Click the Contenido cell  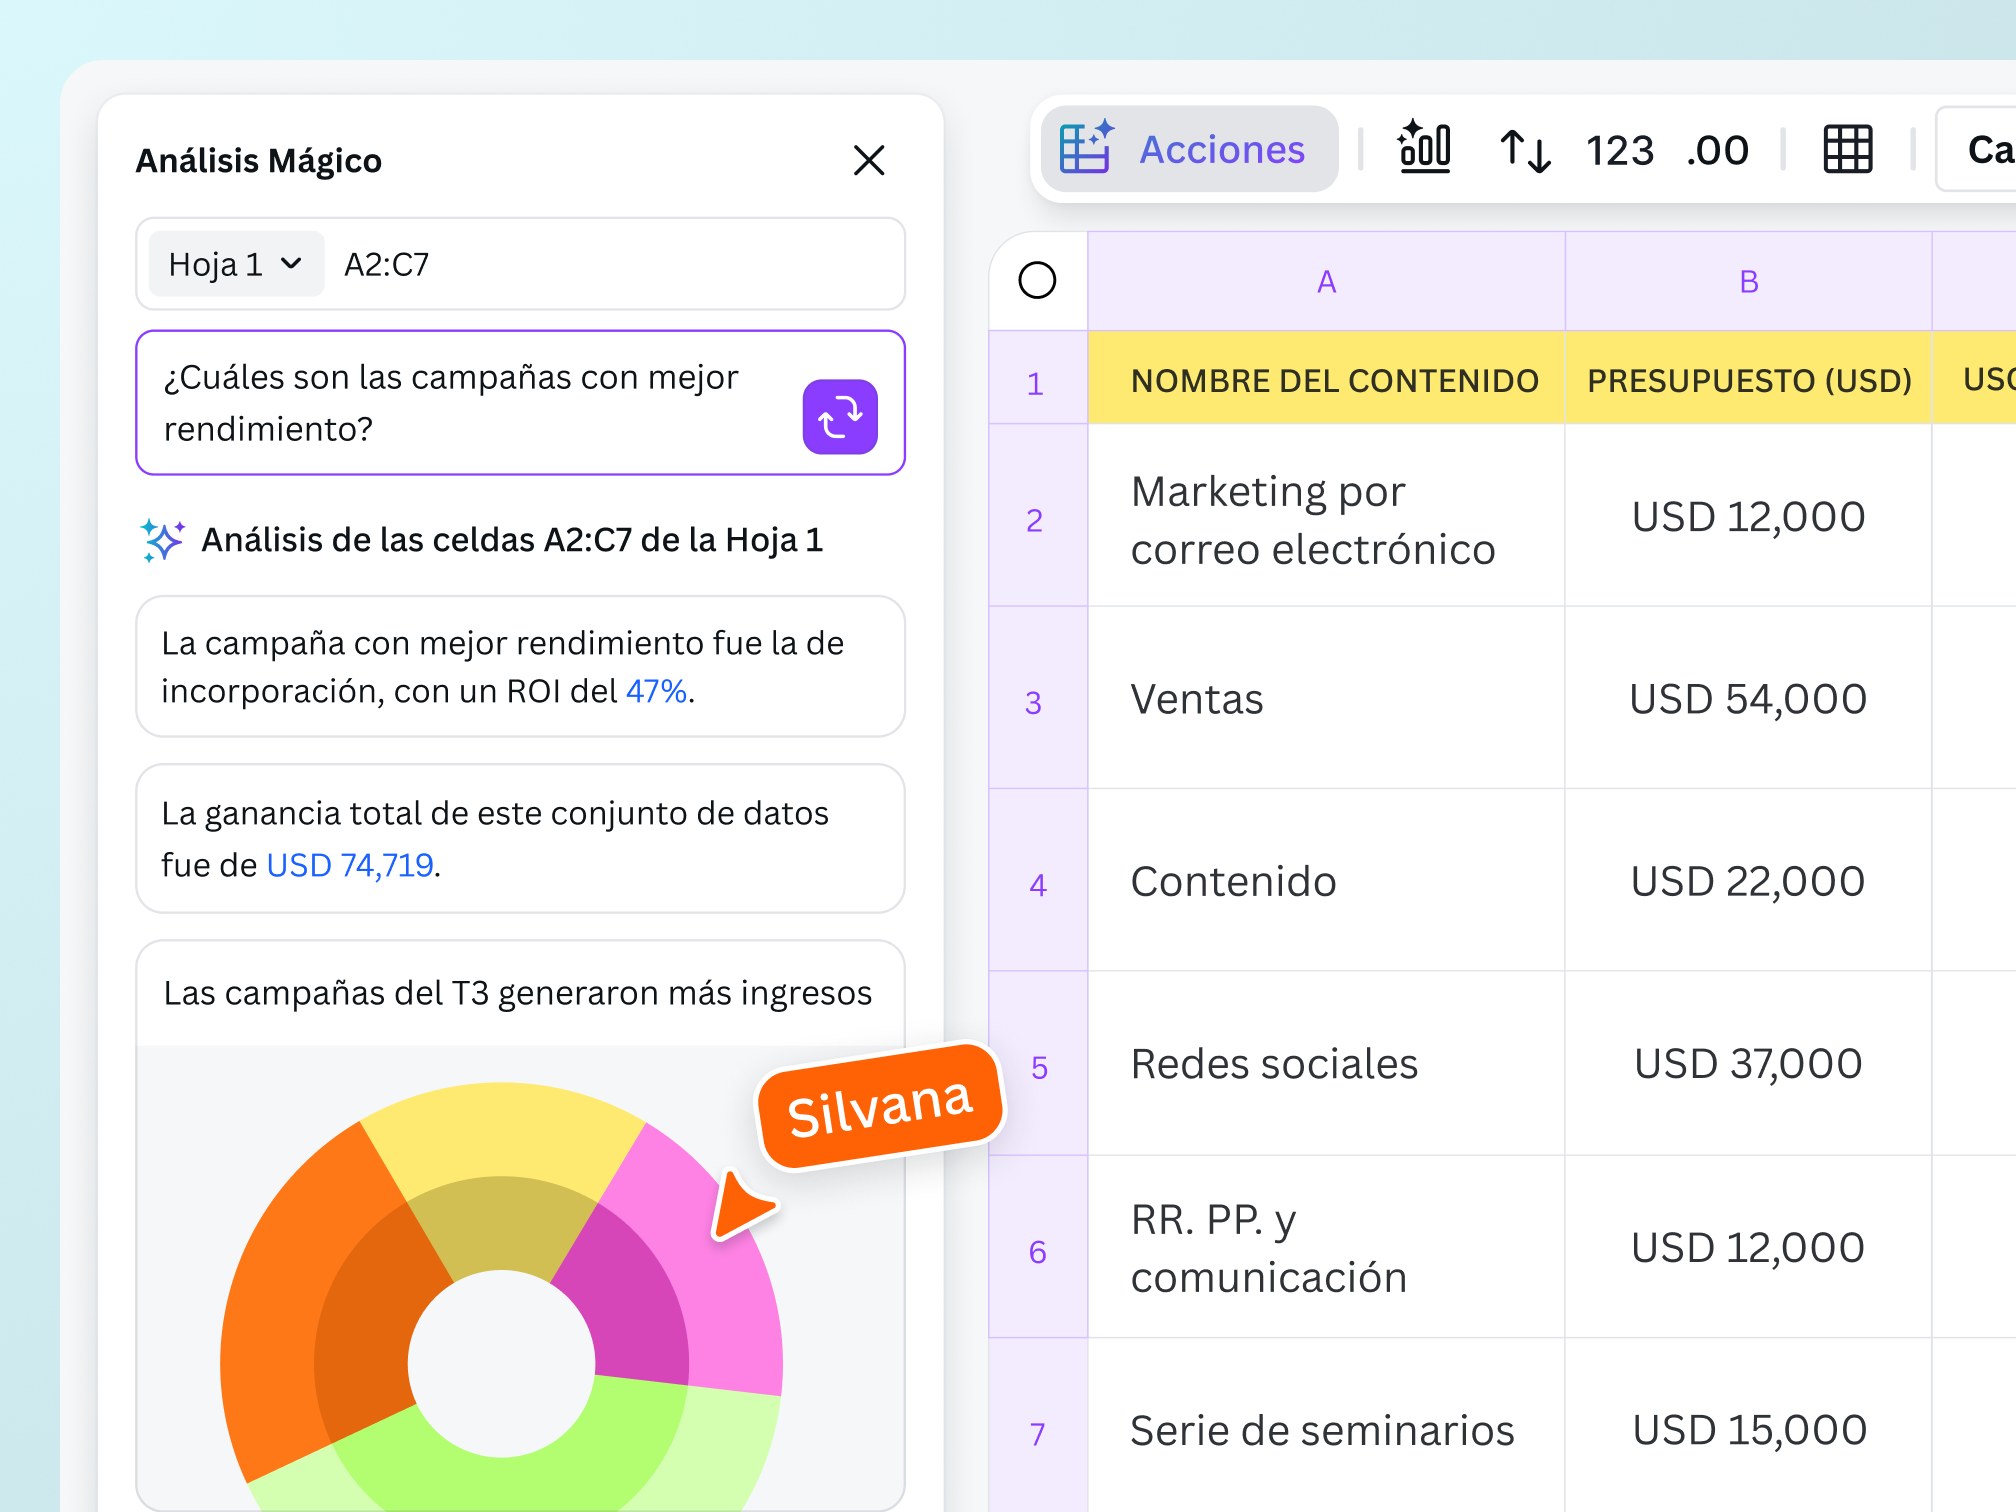[1326, 881]
